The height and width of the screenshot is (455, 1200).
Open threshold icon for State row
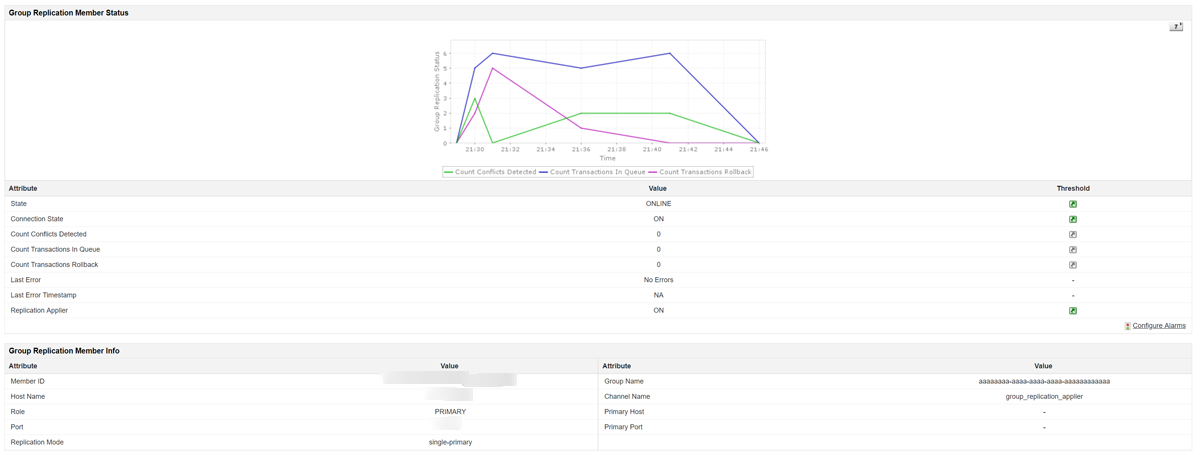(x=1073, y=204)
